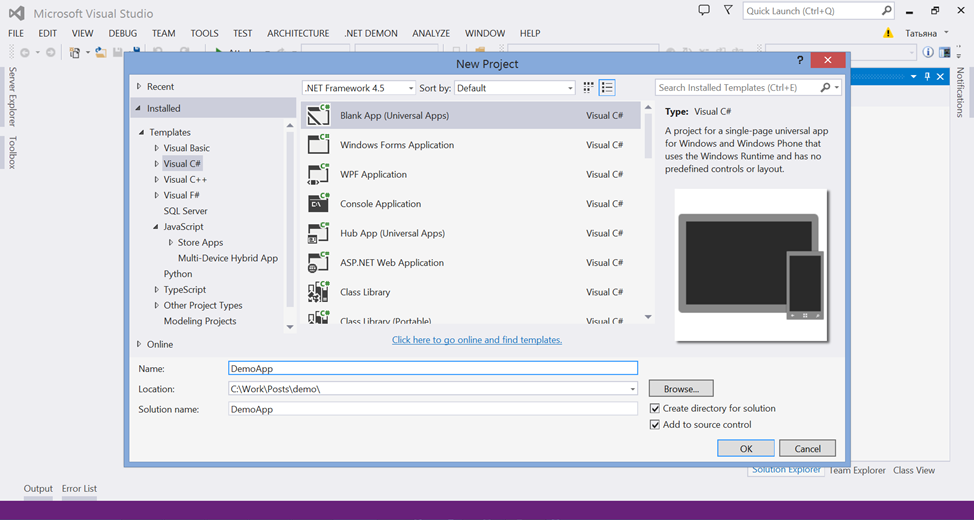The height and width of the screenshot is (520, 974).
Task: Click the toolbar icon right of the info icon
Action: point(945,52)
